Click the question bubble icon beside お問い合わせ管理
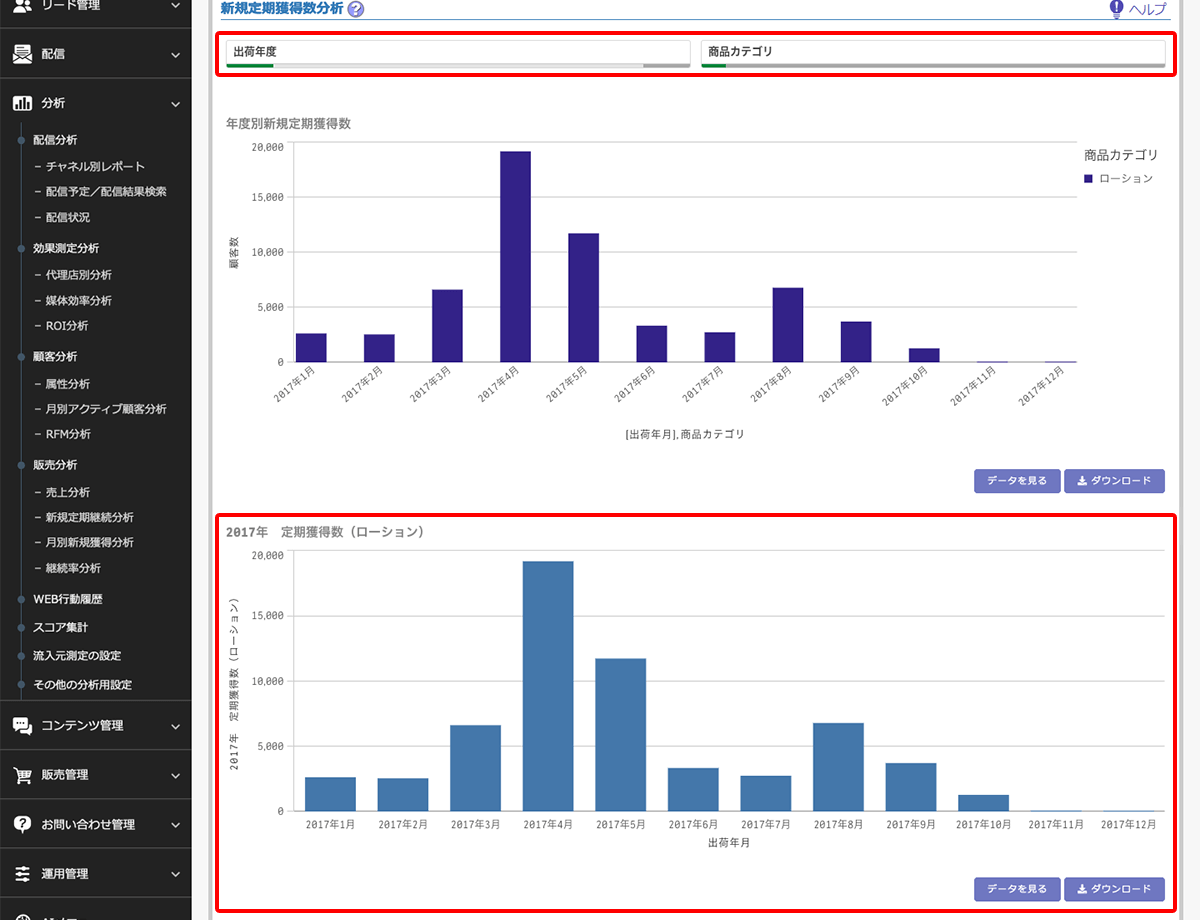 22,824
